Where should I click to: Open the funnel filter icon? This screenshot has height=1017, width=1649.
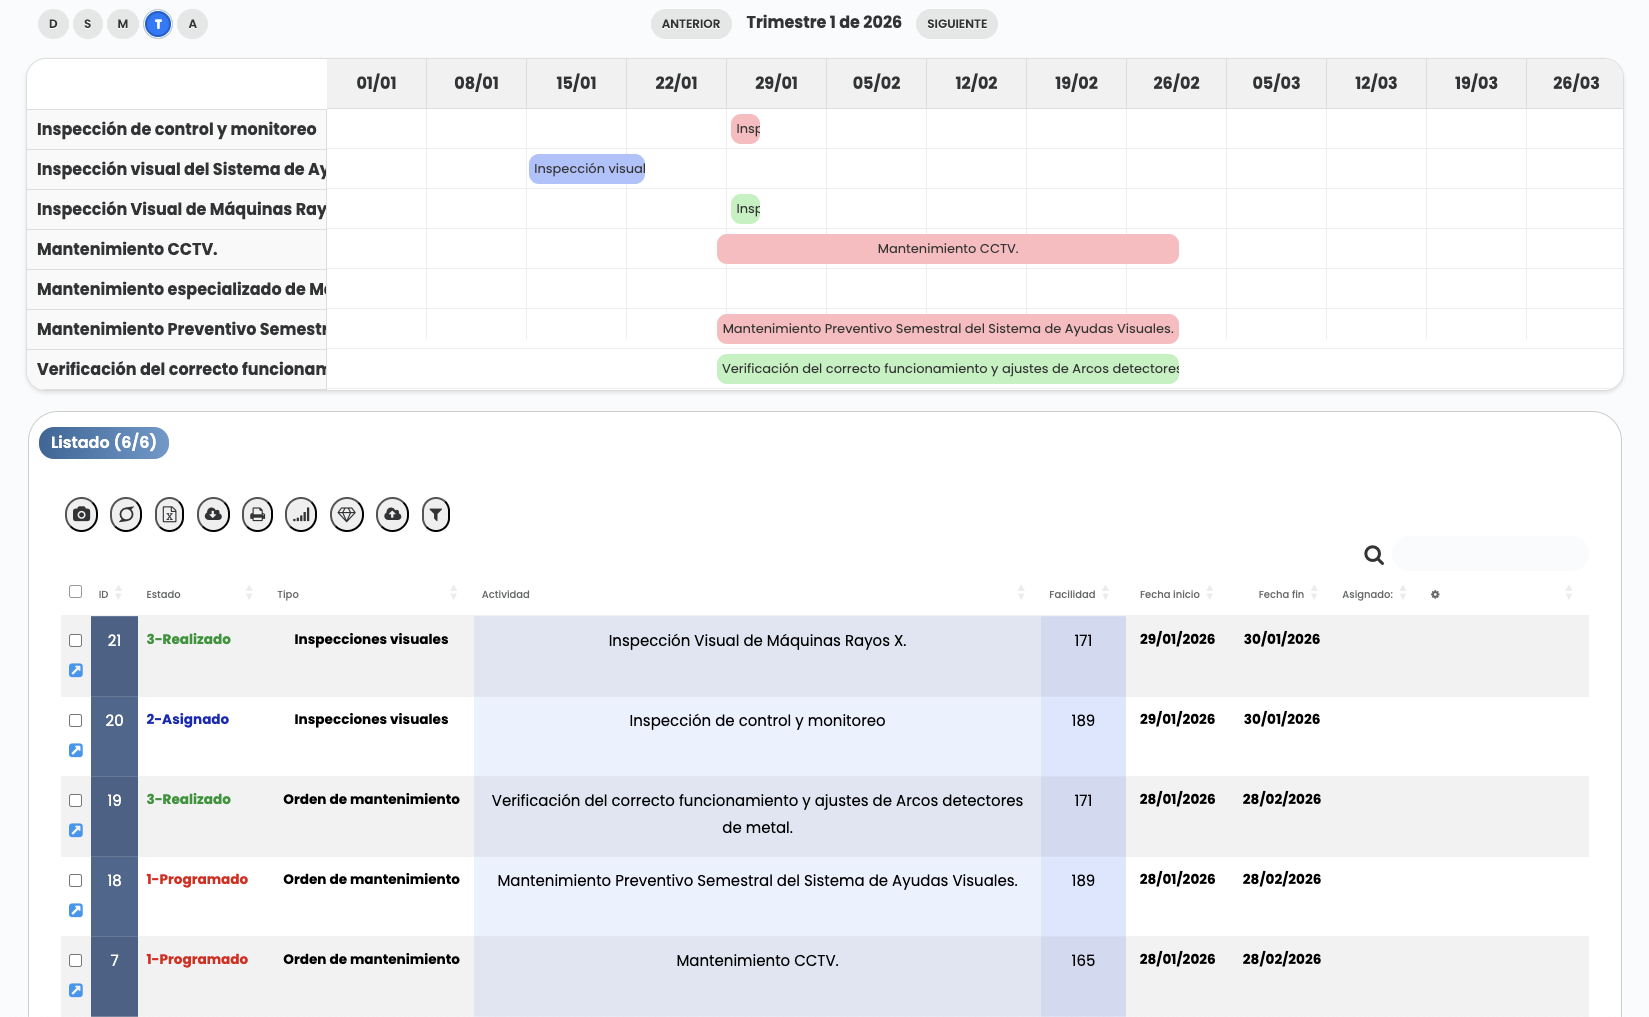(x=436, y=515)
